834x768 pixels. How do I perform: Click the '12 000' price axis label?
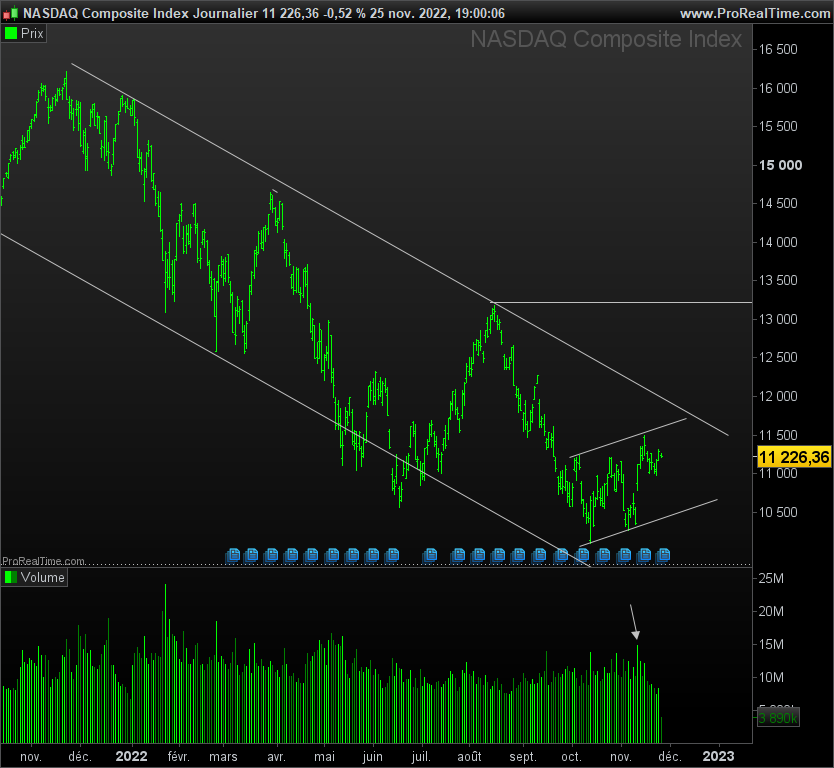[x=778, y=397]
